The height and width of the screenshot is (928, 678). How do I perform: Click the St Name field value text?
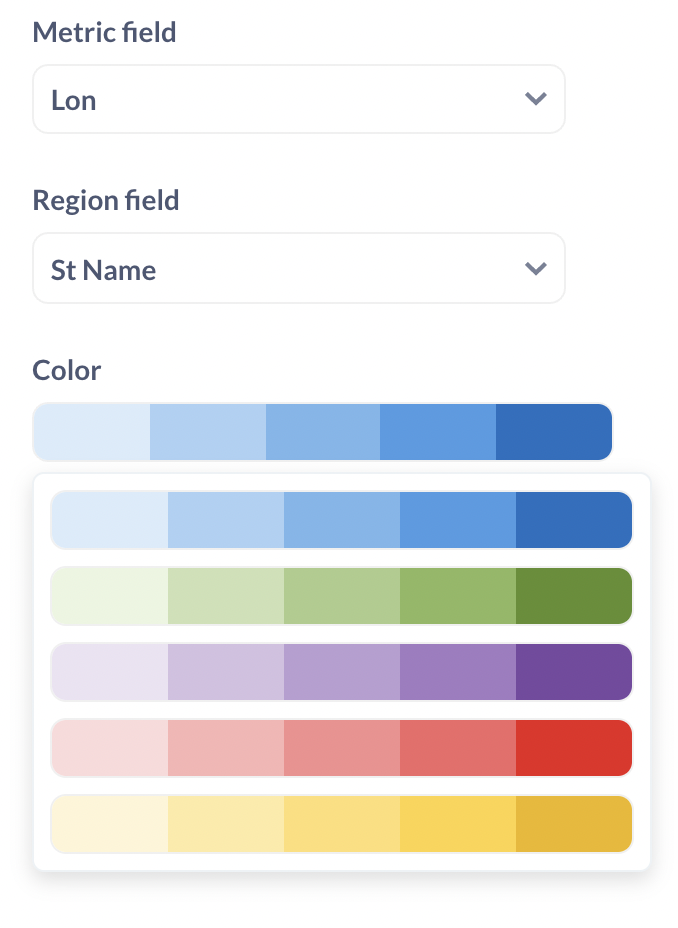pos(102,268)
